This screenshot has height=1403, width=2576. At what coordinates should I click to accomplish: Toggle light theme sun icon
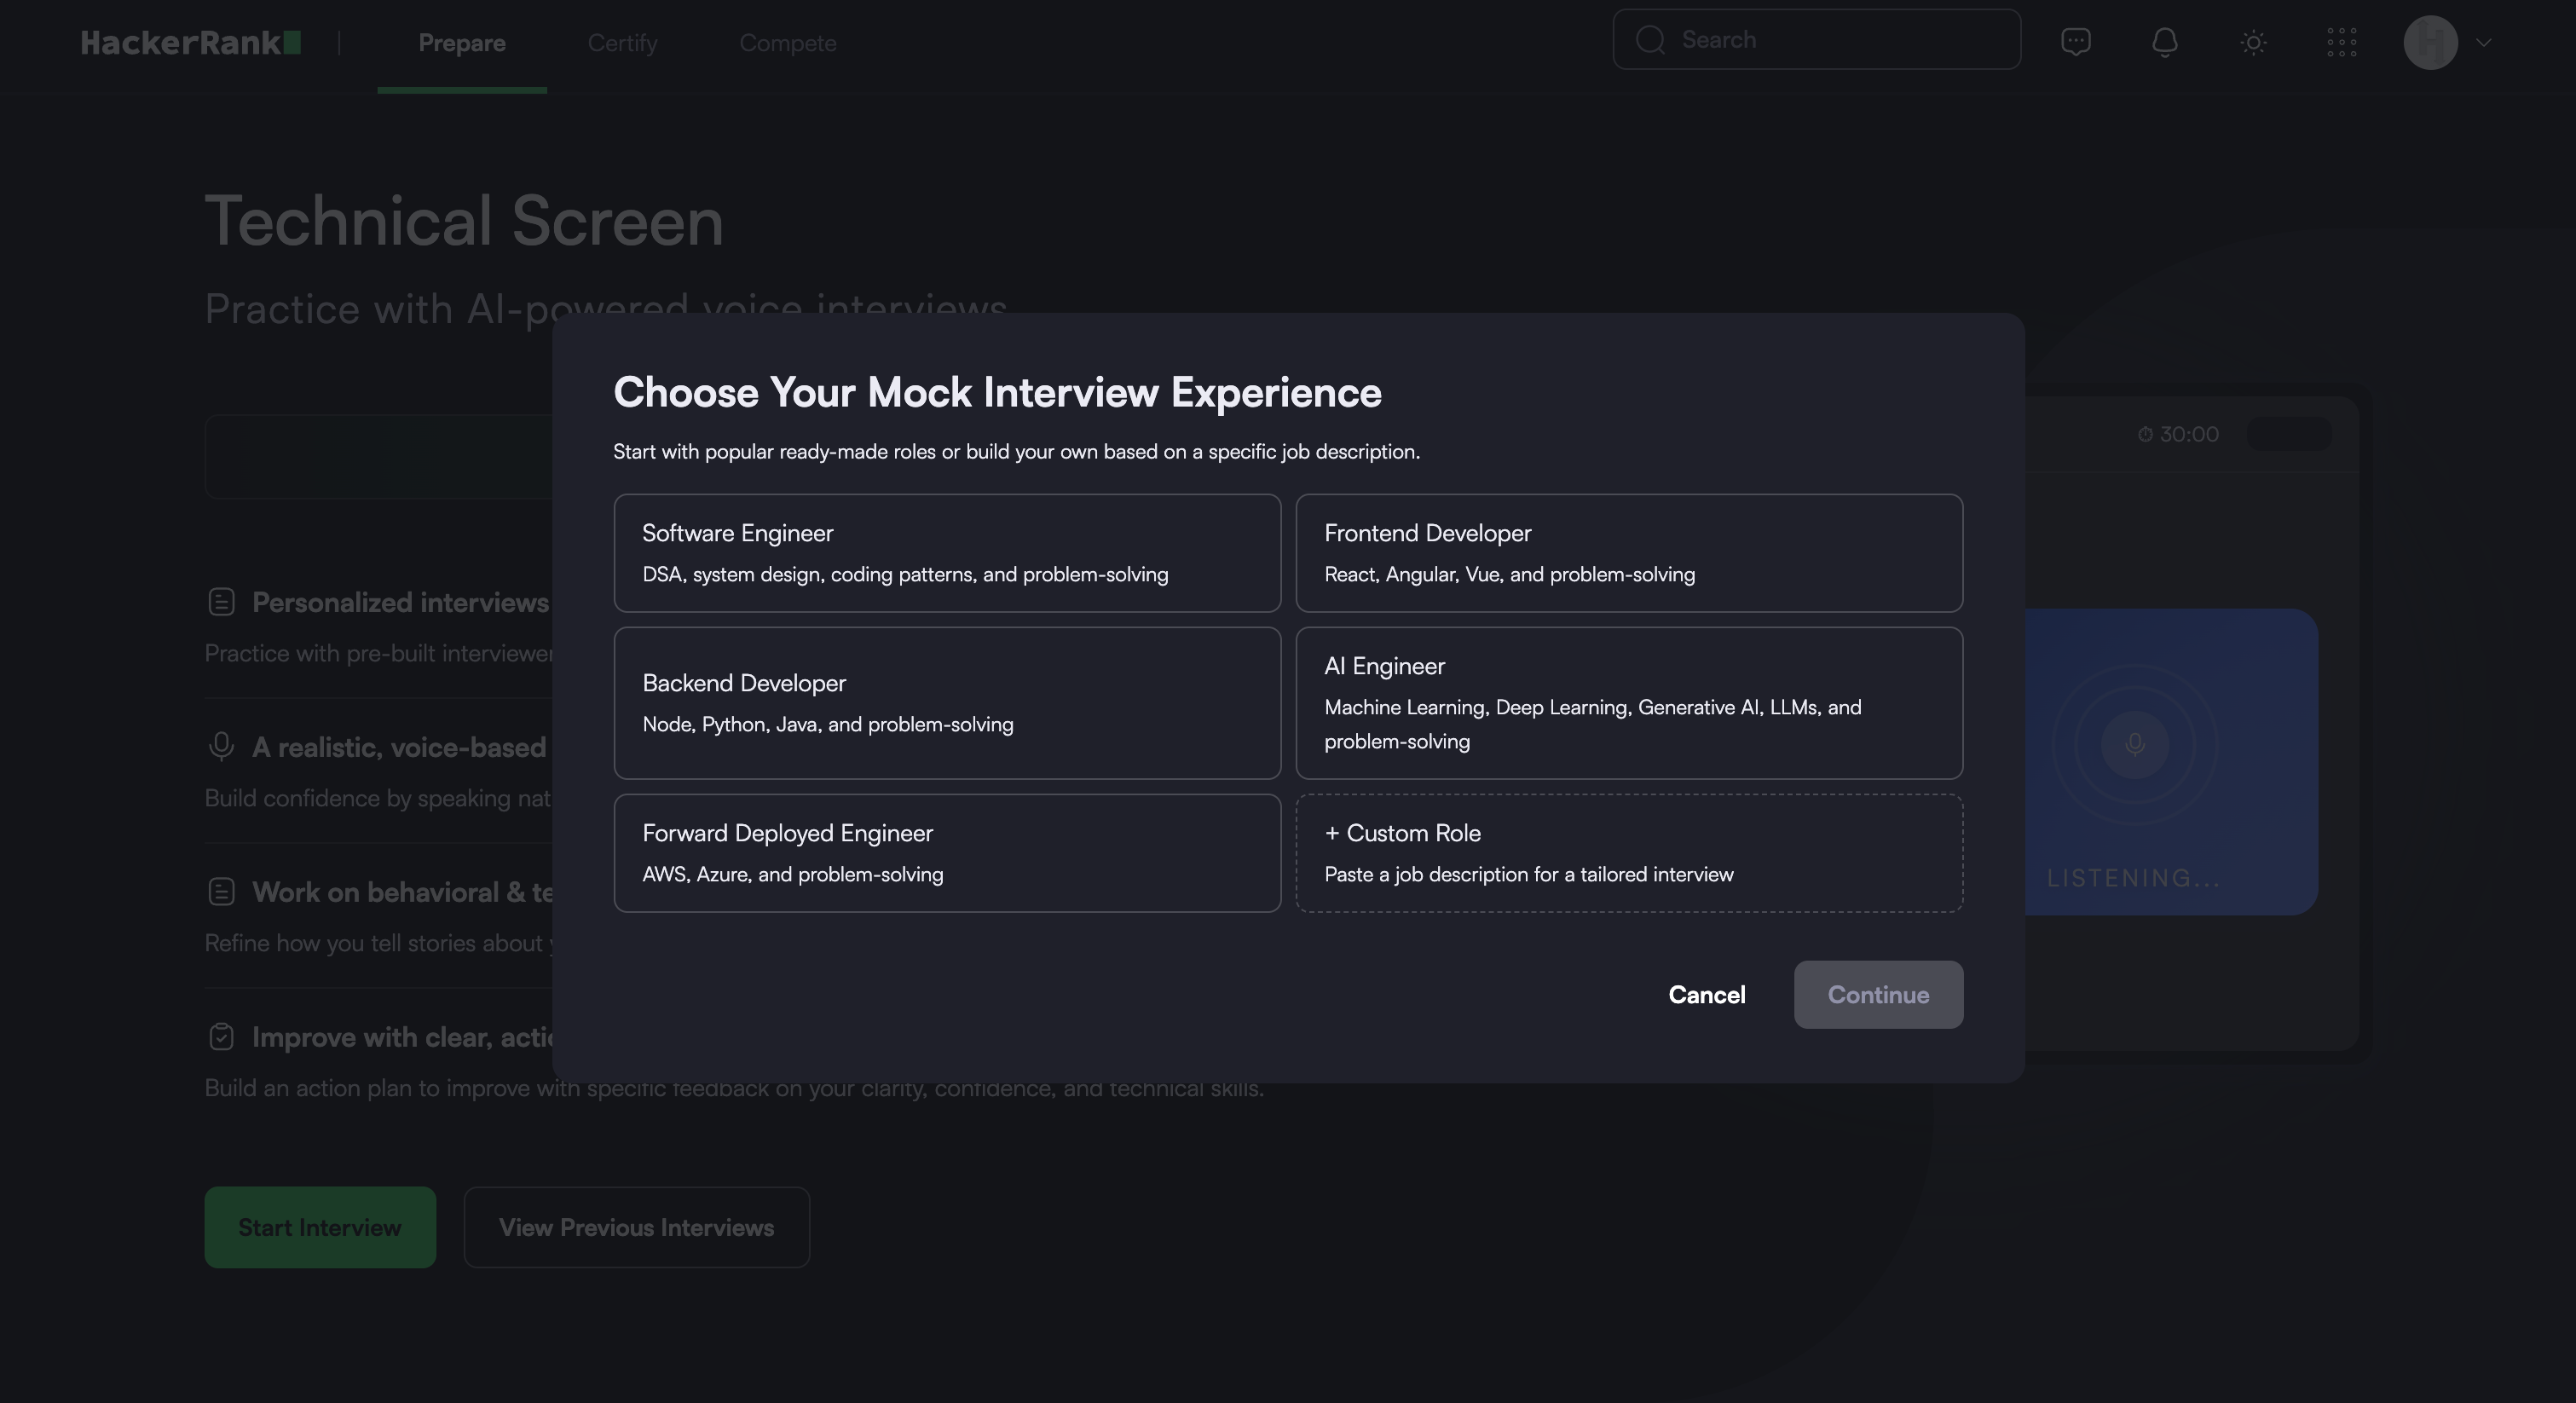tap(2253, 42)
